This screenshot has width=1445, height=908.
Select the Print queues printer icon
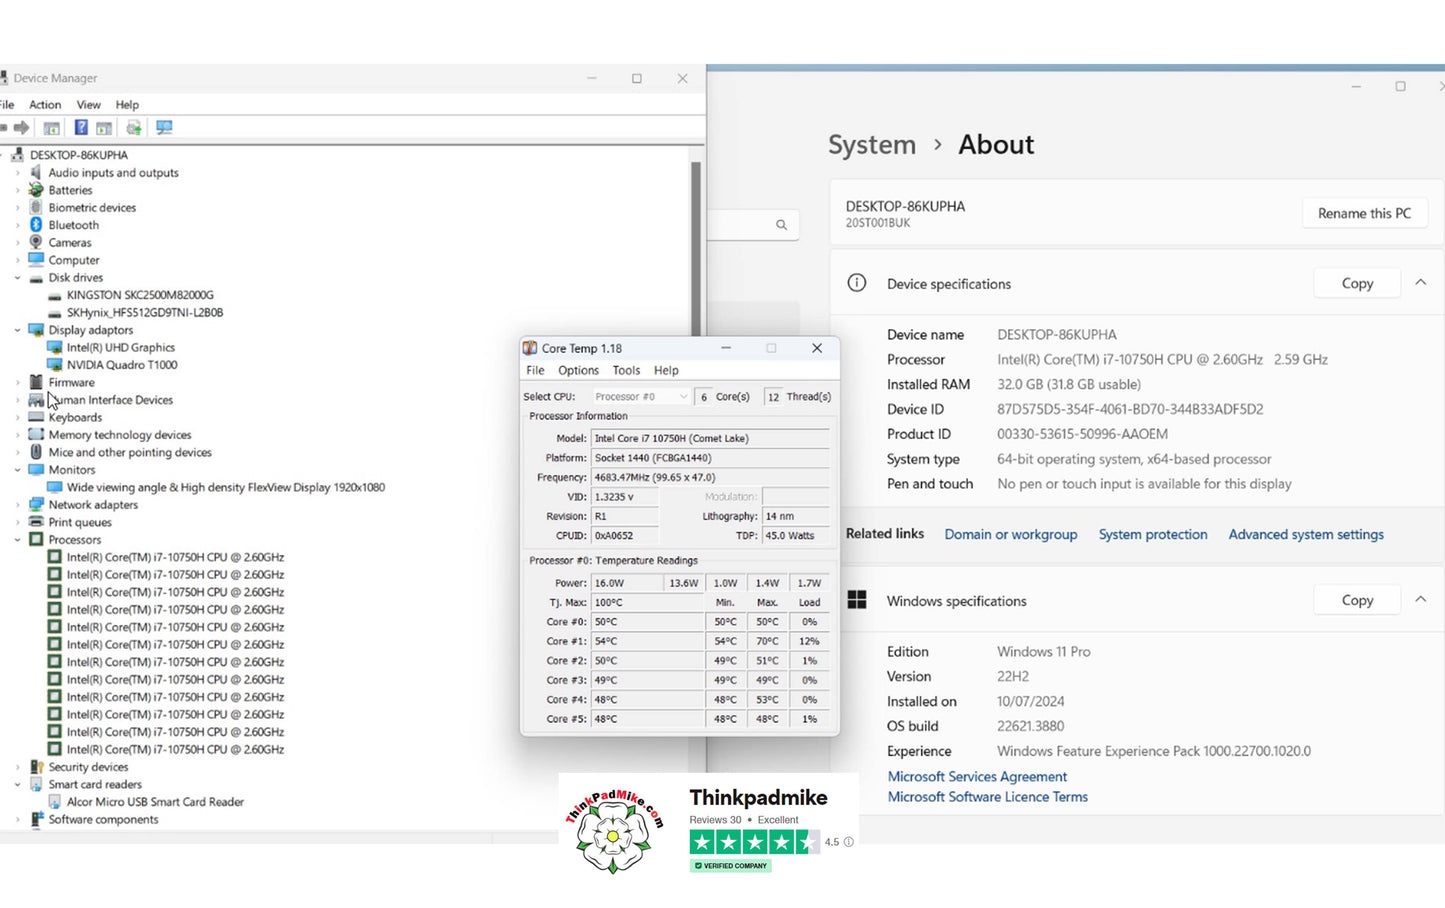36,523
